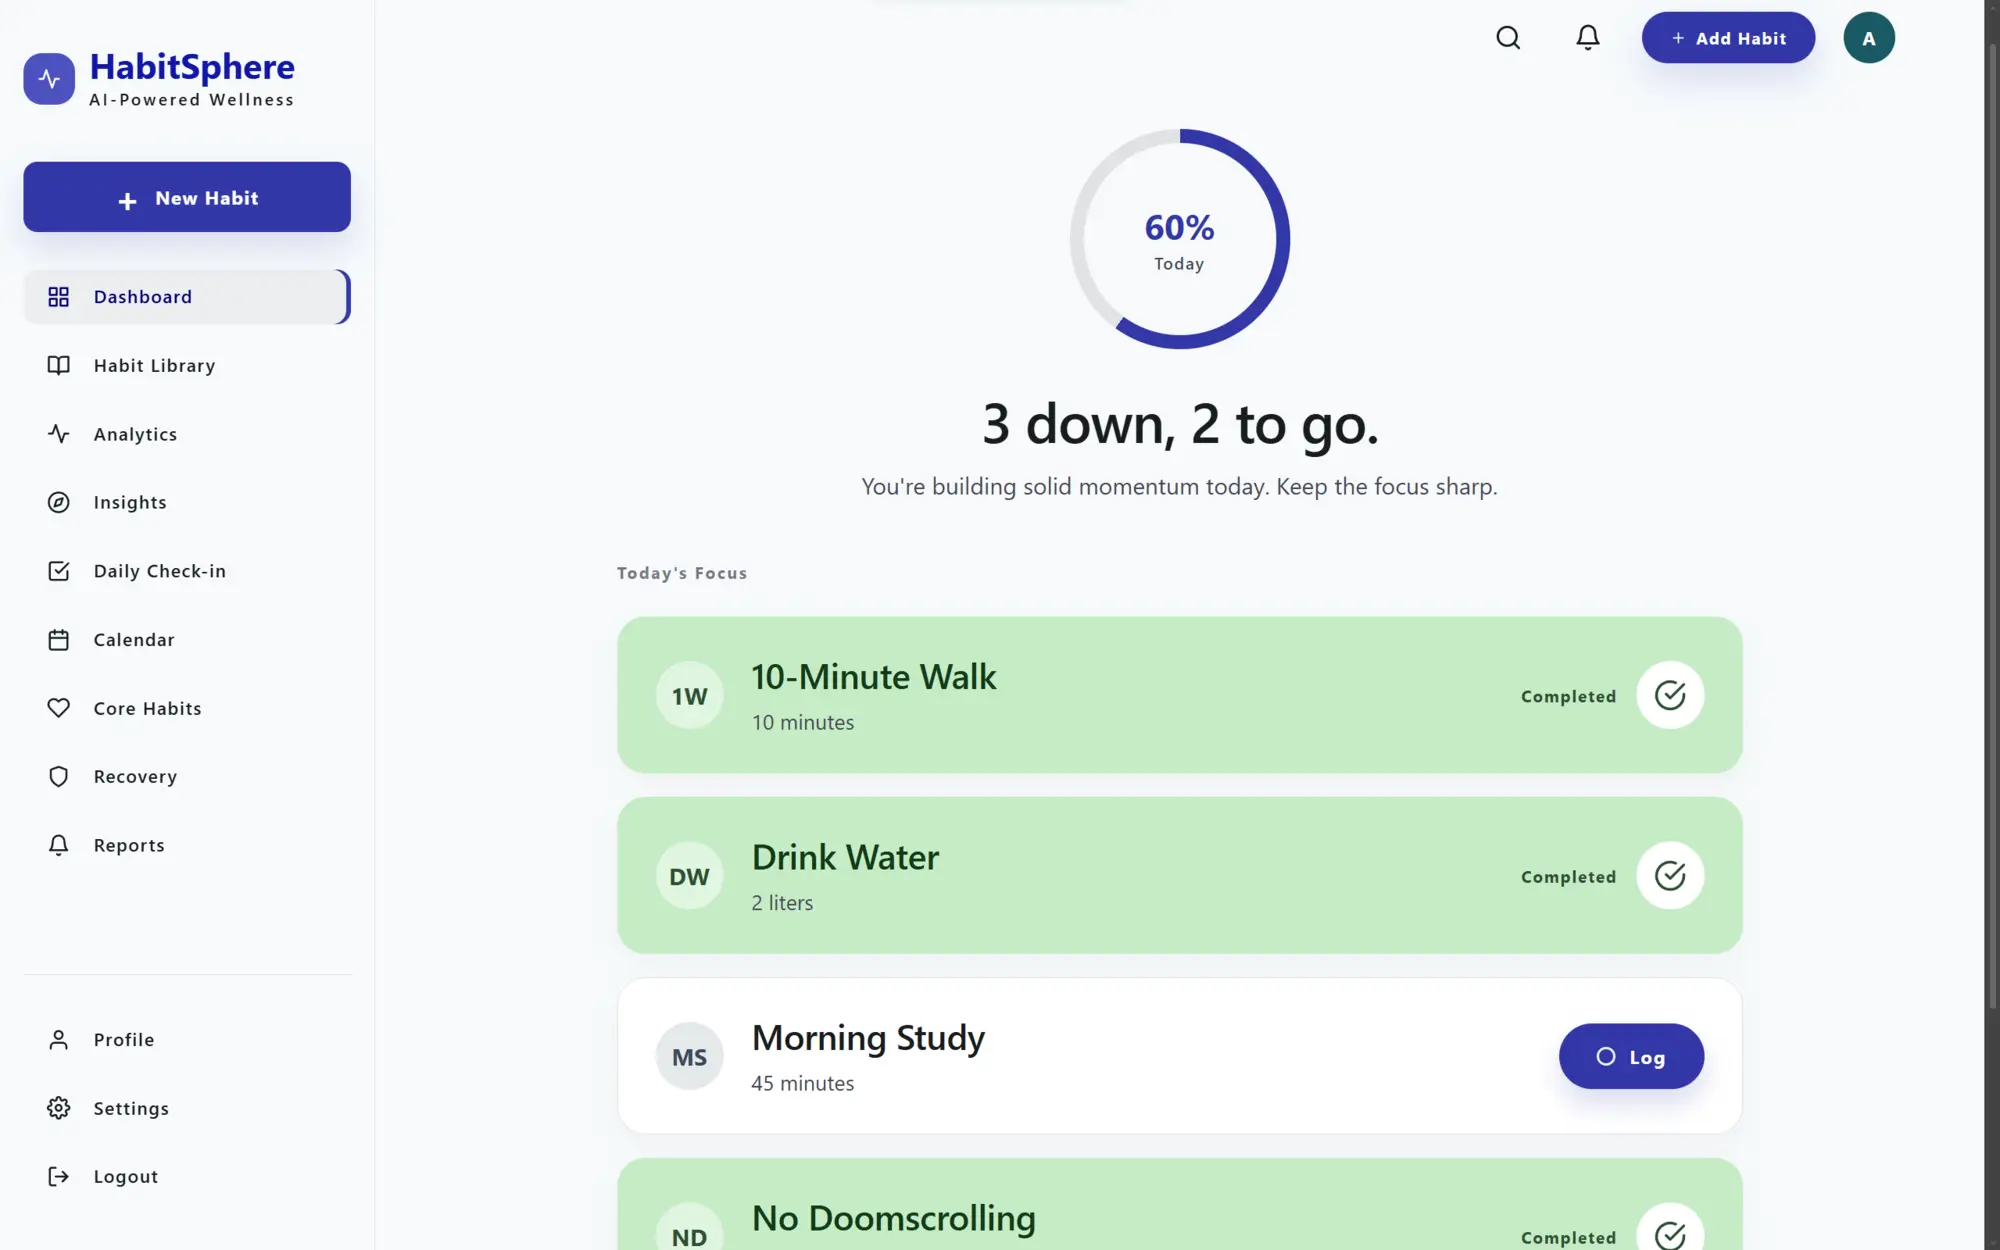Log the Morning Study habit
The image size is (2000, 1250).
click(1631, 1056)
